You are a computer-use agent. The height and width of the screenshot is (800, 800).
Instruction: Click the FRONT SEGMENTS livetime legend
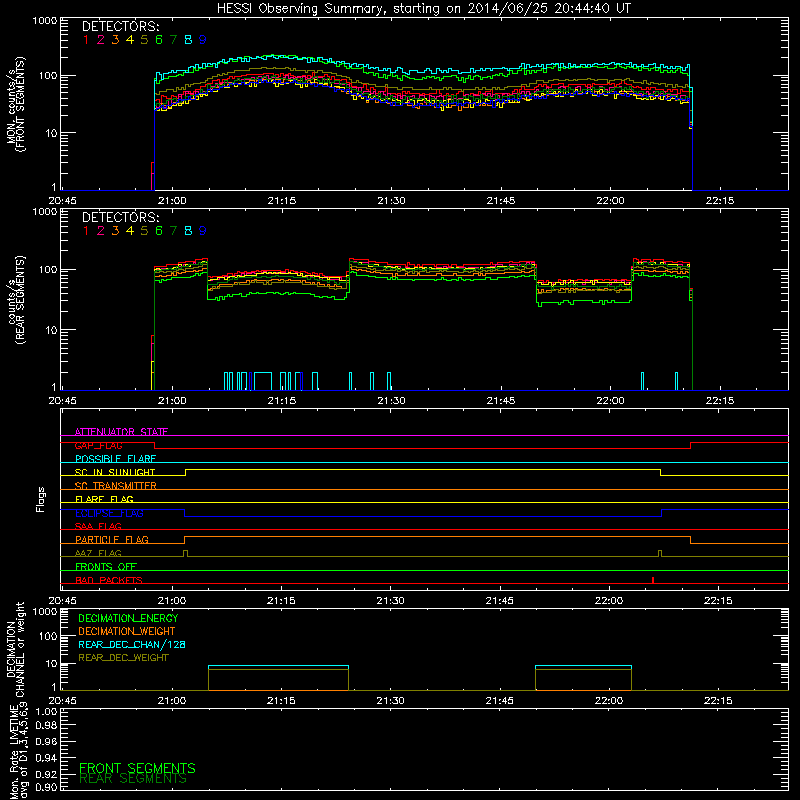pos(137,768)
